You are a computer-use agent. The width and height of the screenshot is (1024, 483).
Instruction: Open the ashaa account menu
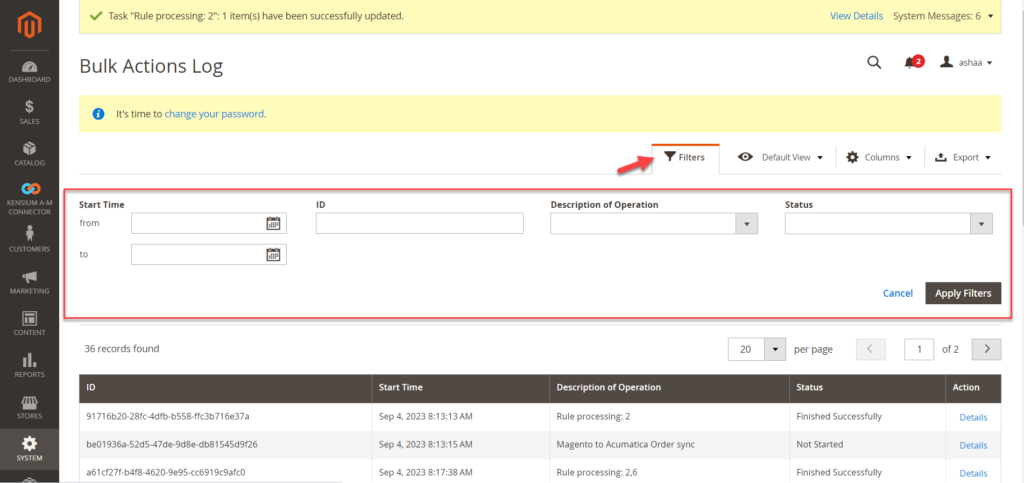[967, 63]
